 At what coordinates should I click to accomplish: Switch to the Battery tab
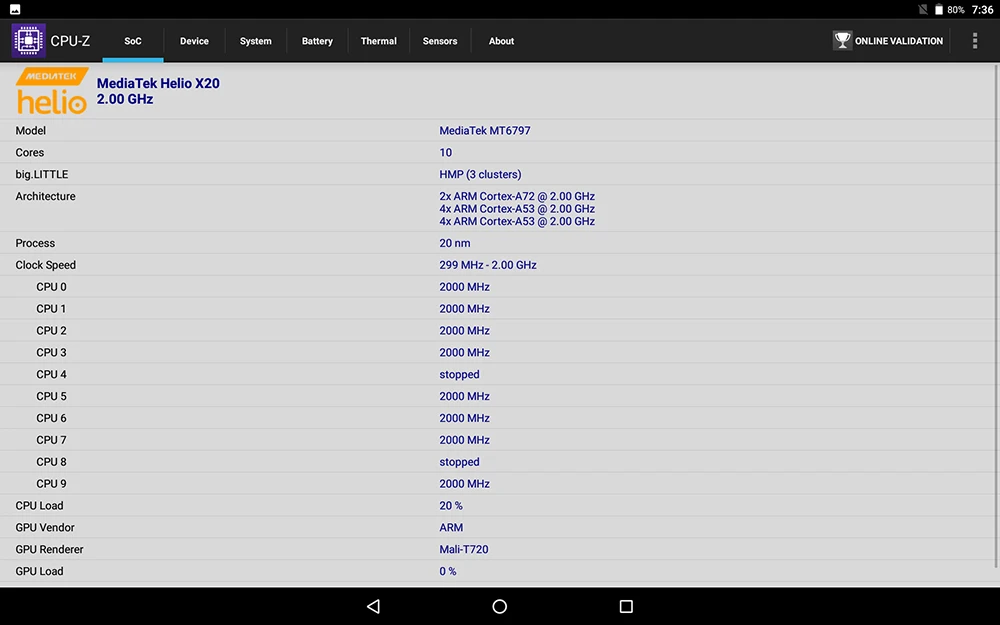tap(317, 41)
